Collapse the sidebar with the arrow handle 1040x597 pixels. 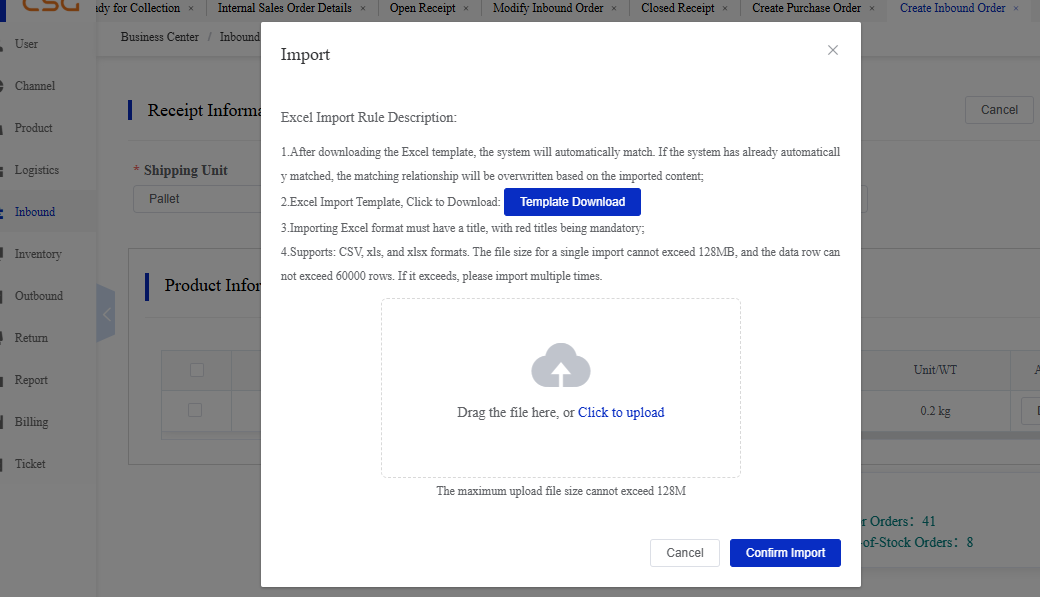tap(106, 313)
